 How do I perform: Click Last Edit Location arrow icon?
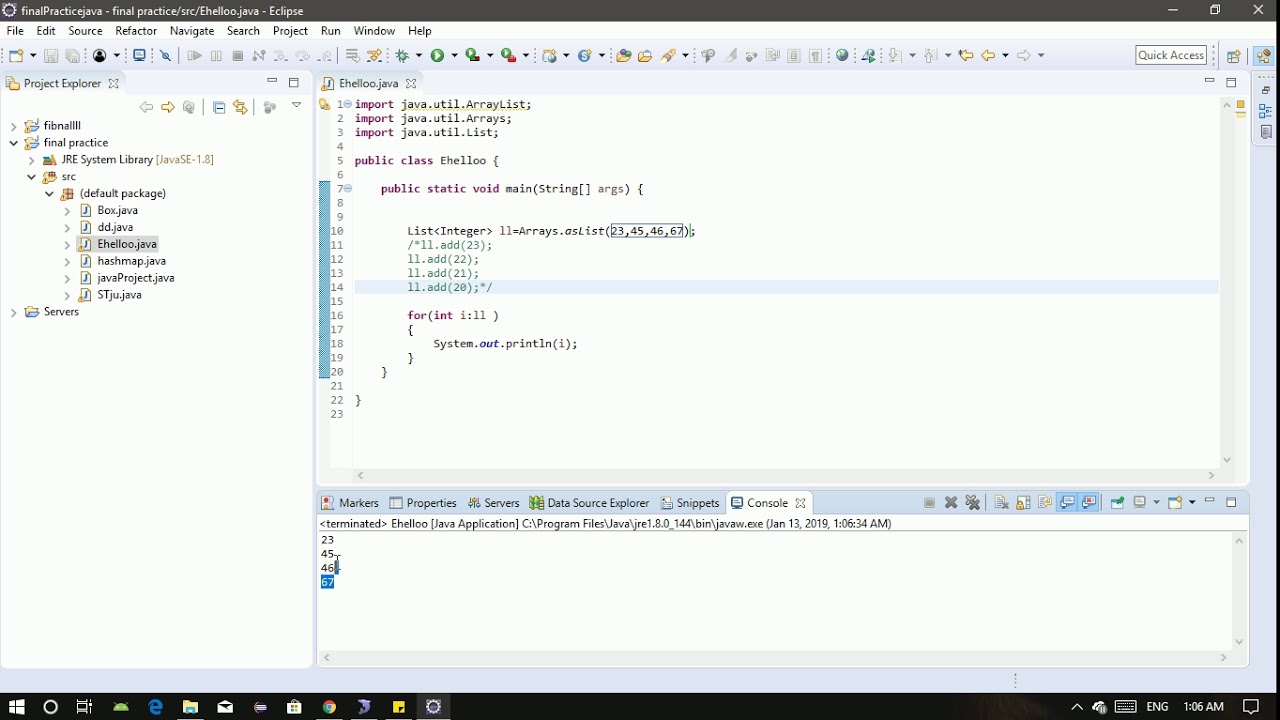(x=966, y=56)
